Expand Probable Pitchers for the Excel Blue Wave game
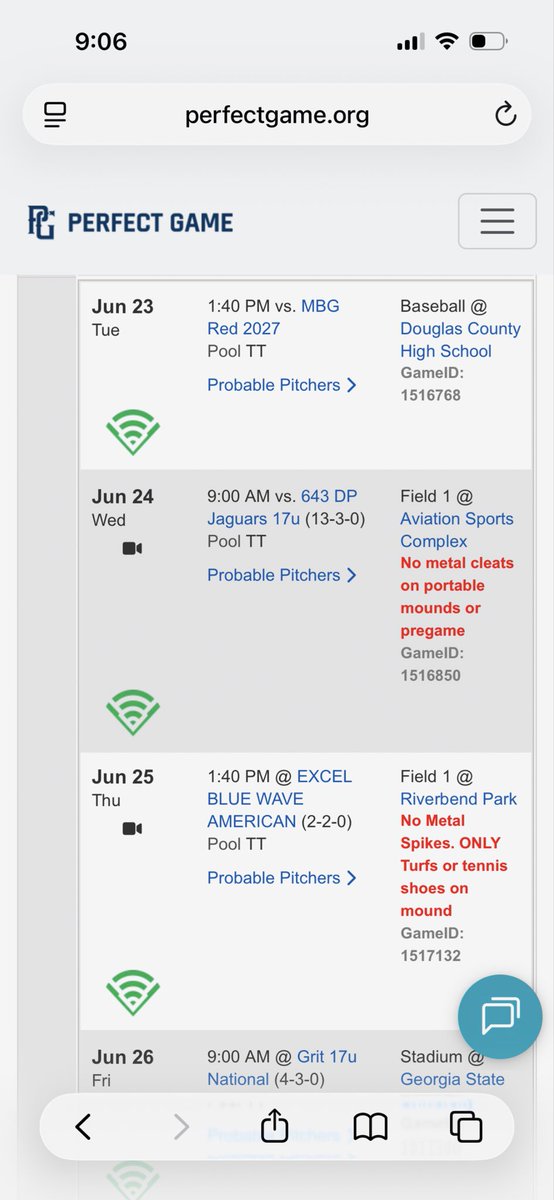 point(282,878)
